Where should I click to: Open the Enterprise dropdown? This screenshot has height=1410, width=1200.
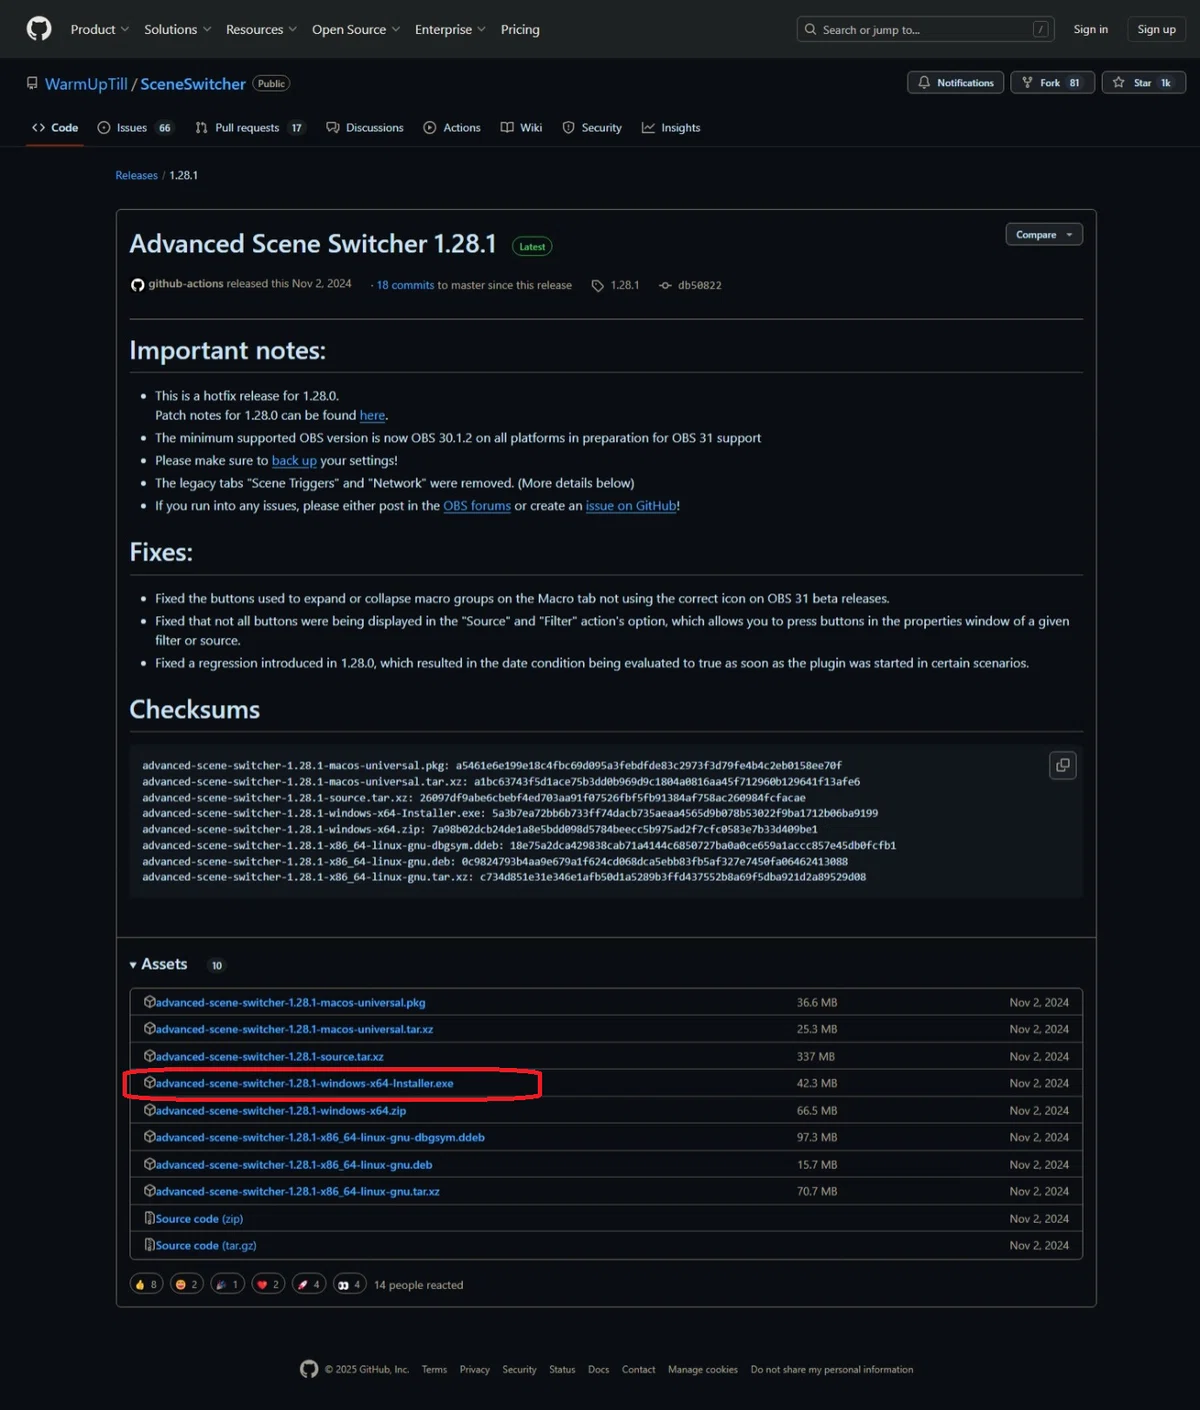(451, 30)
